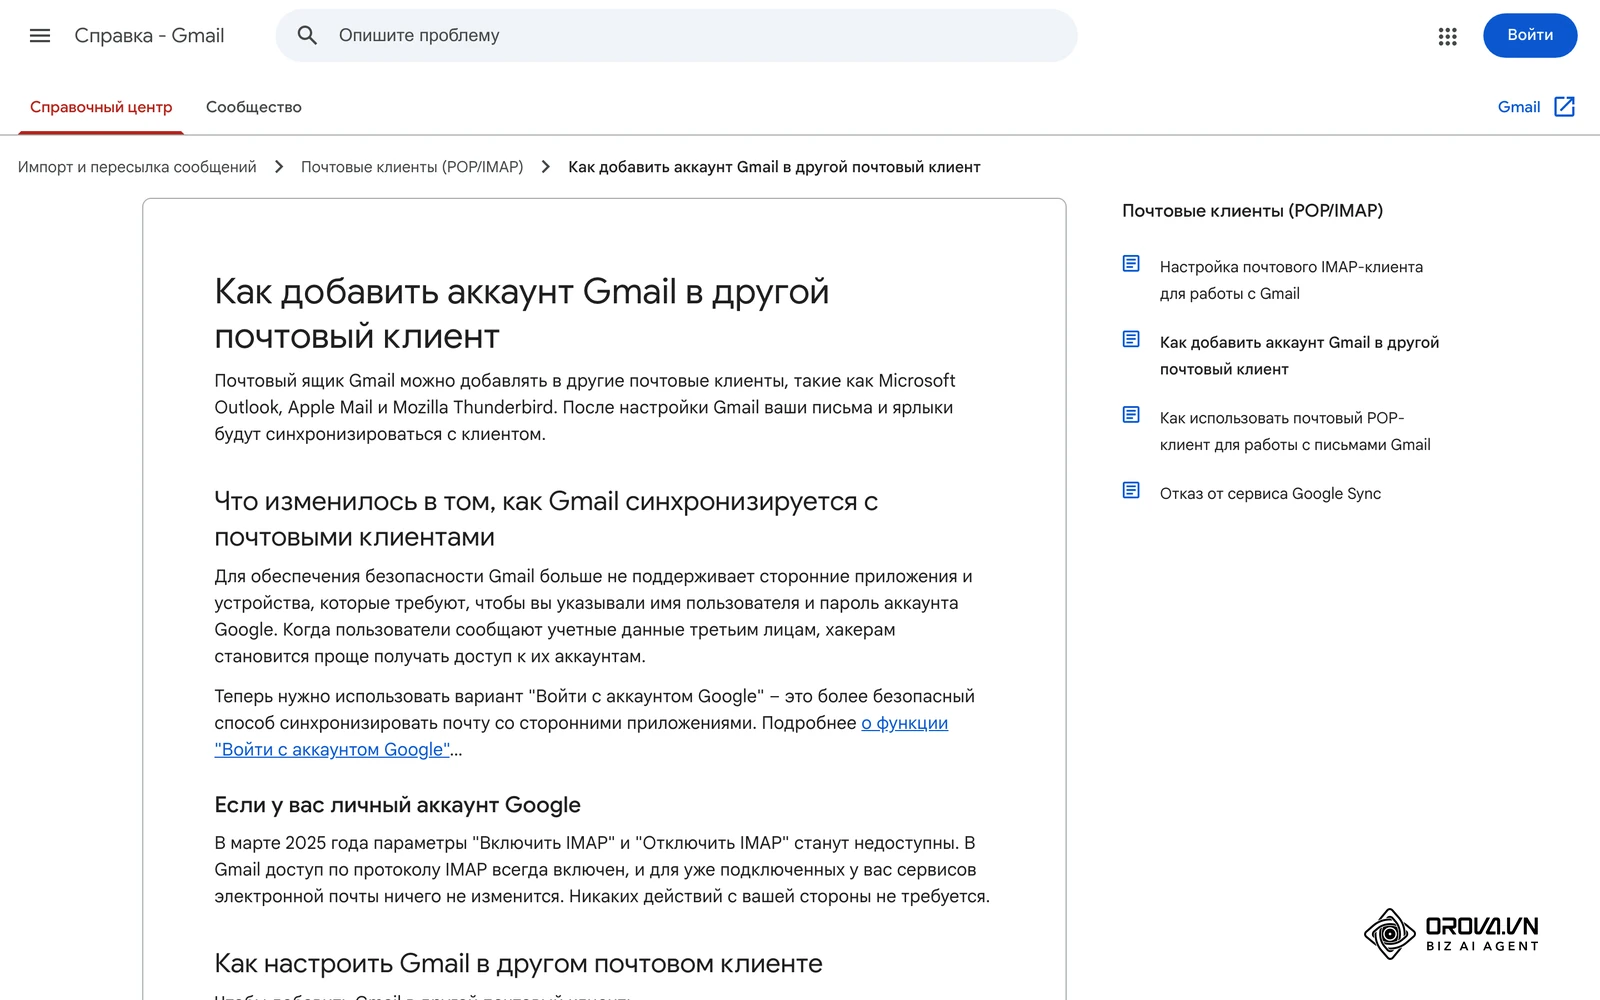This screenshot has height=1000, width=1600.
Task: Click article icon beside "Как добавить аккаунт Gmail" sidebar item
Action: click(1131, 340)
